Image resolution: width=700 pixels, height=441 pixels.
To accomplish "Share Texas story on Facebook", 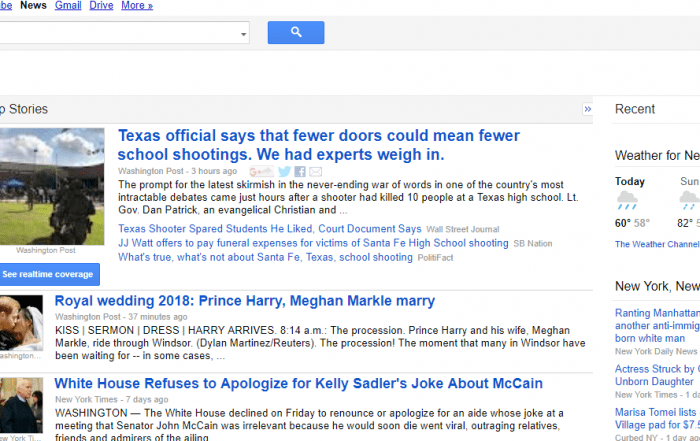I will pyautogui.click(x=300, y=172).
